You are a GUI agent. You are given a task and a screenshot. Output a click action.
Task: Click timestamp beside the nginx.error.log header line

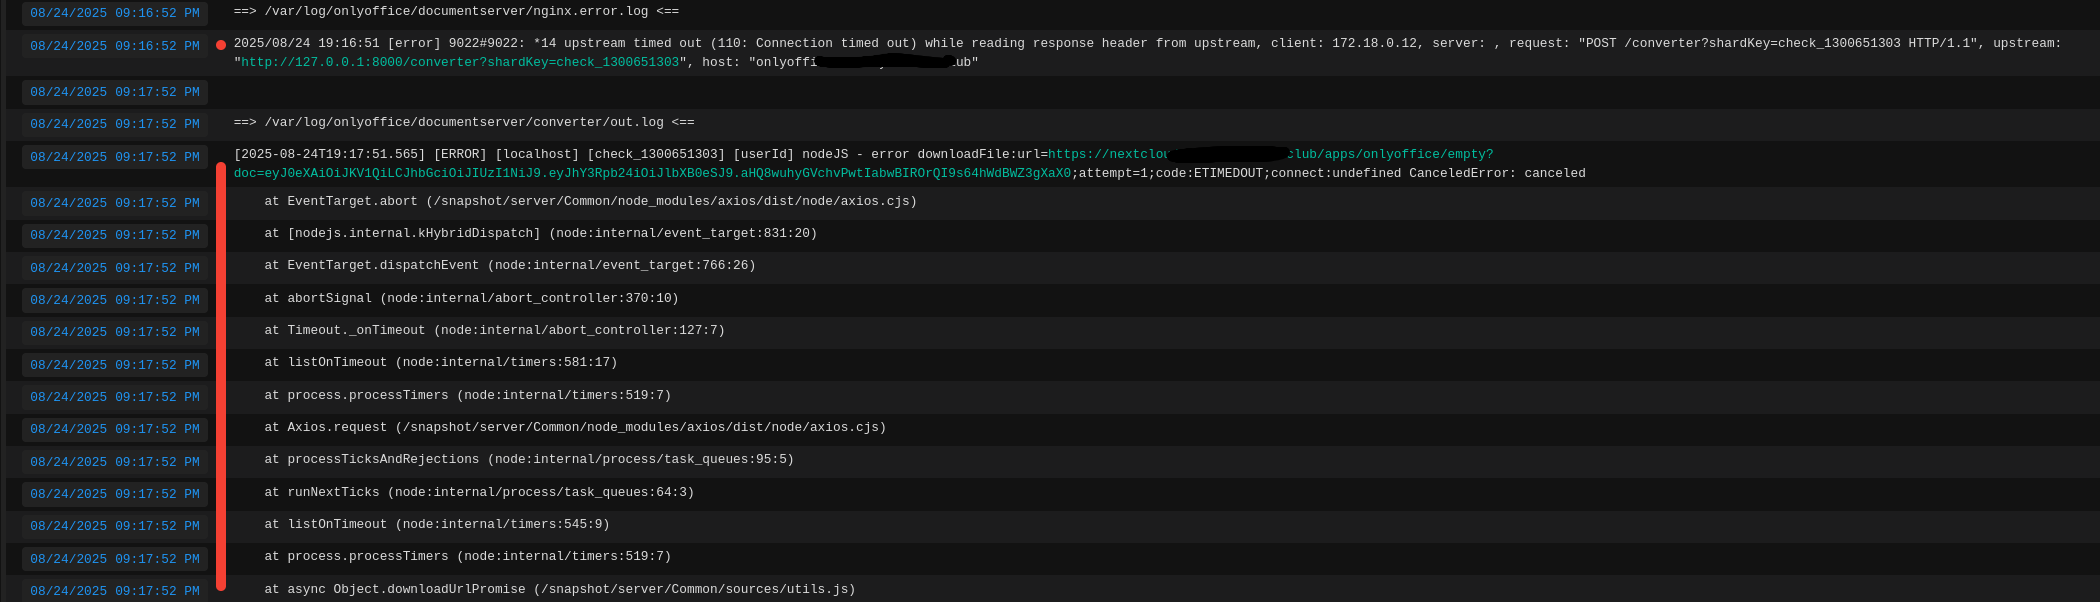[x=115, y=13]
